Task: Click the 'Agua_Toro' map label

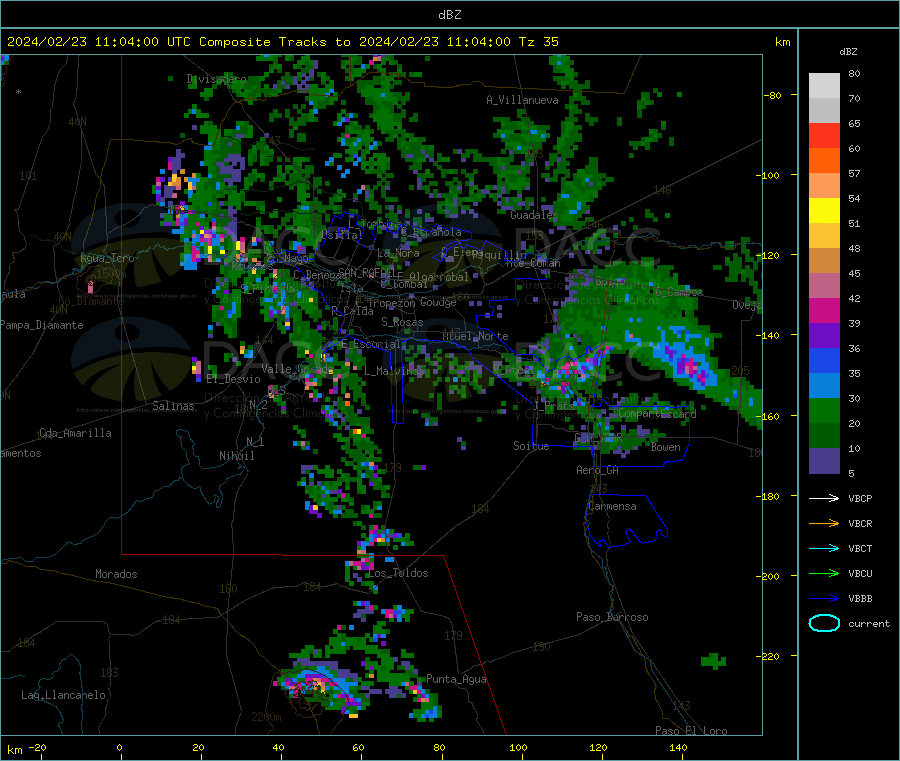Action: tap(107, 258)
